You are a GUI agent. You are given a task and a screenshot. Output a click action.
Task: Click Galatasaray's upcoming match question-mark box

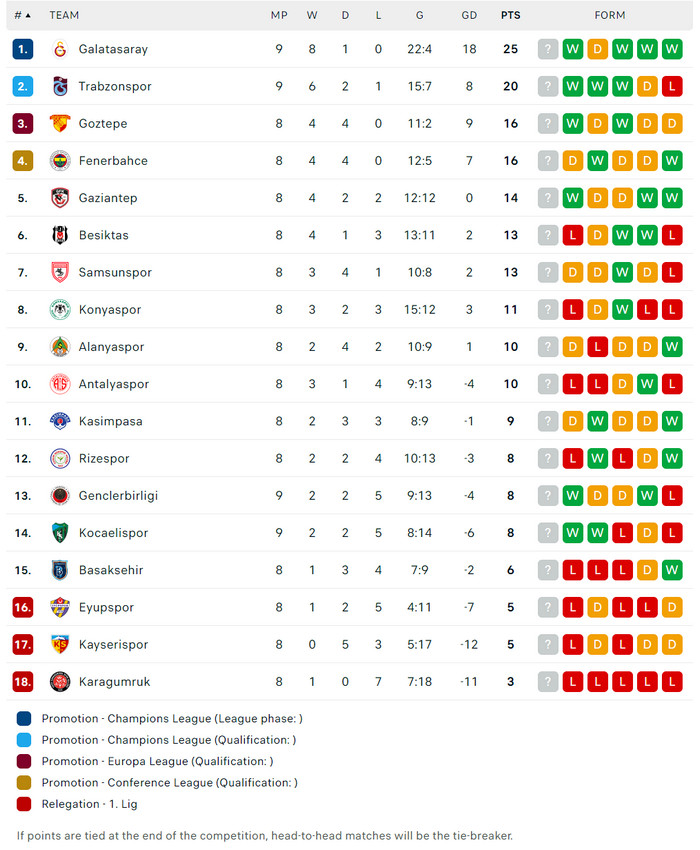[547, 49]
